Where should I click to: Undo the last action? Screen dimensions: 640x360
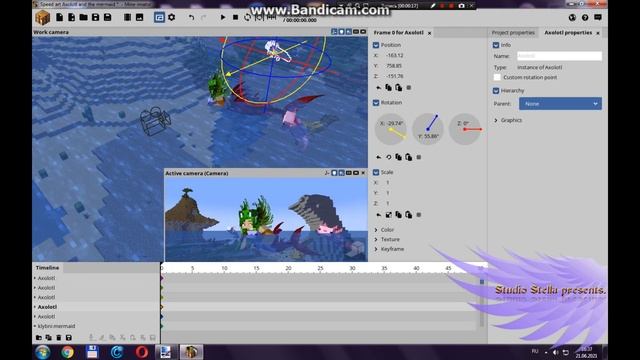pos(191,18)
